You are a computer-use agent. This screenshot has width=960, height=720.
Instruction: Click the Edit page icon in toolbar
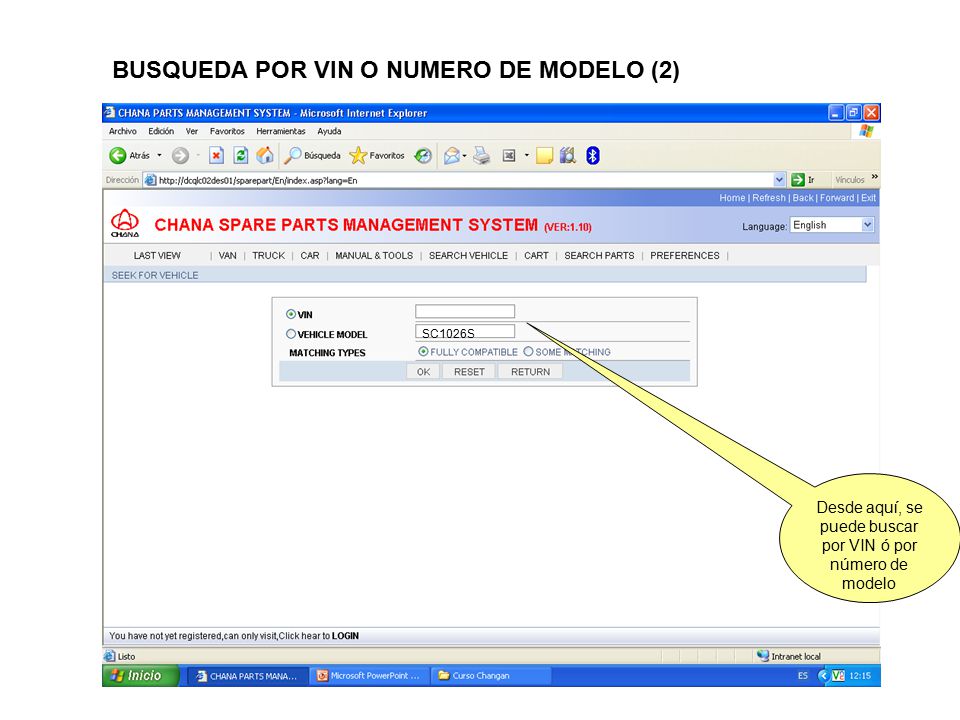(x=509, y=156)
